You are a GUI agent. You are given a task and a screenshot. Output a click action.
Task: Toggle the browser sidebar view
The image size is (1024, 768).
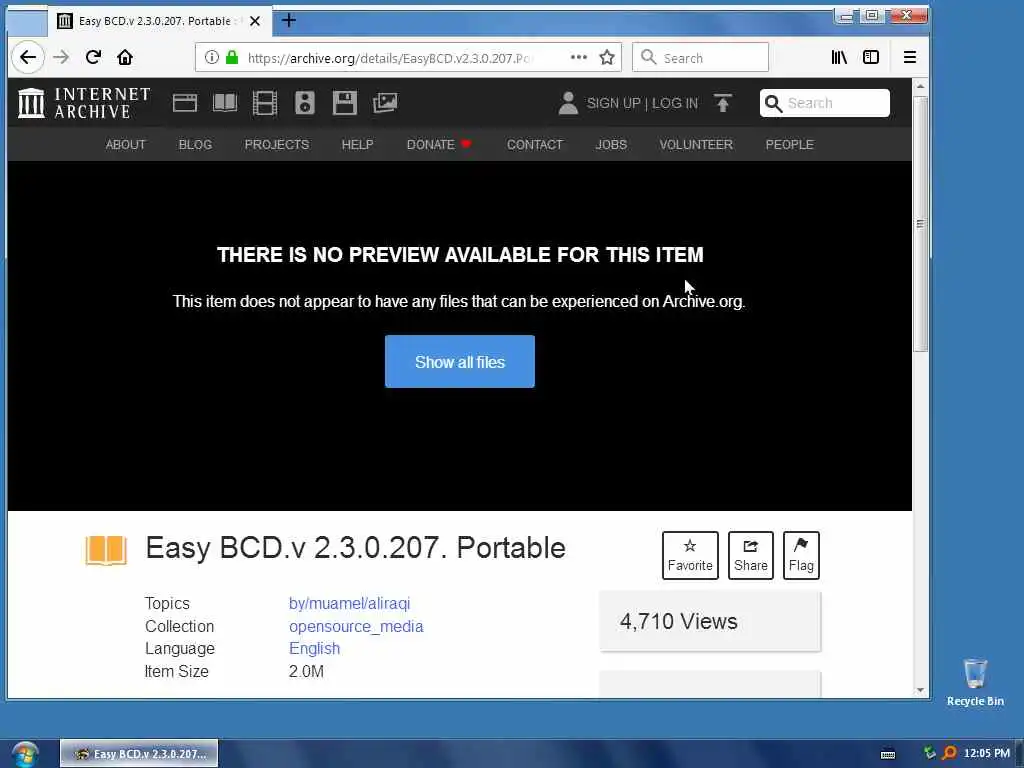pyautogui.click(x=871, y=57)
